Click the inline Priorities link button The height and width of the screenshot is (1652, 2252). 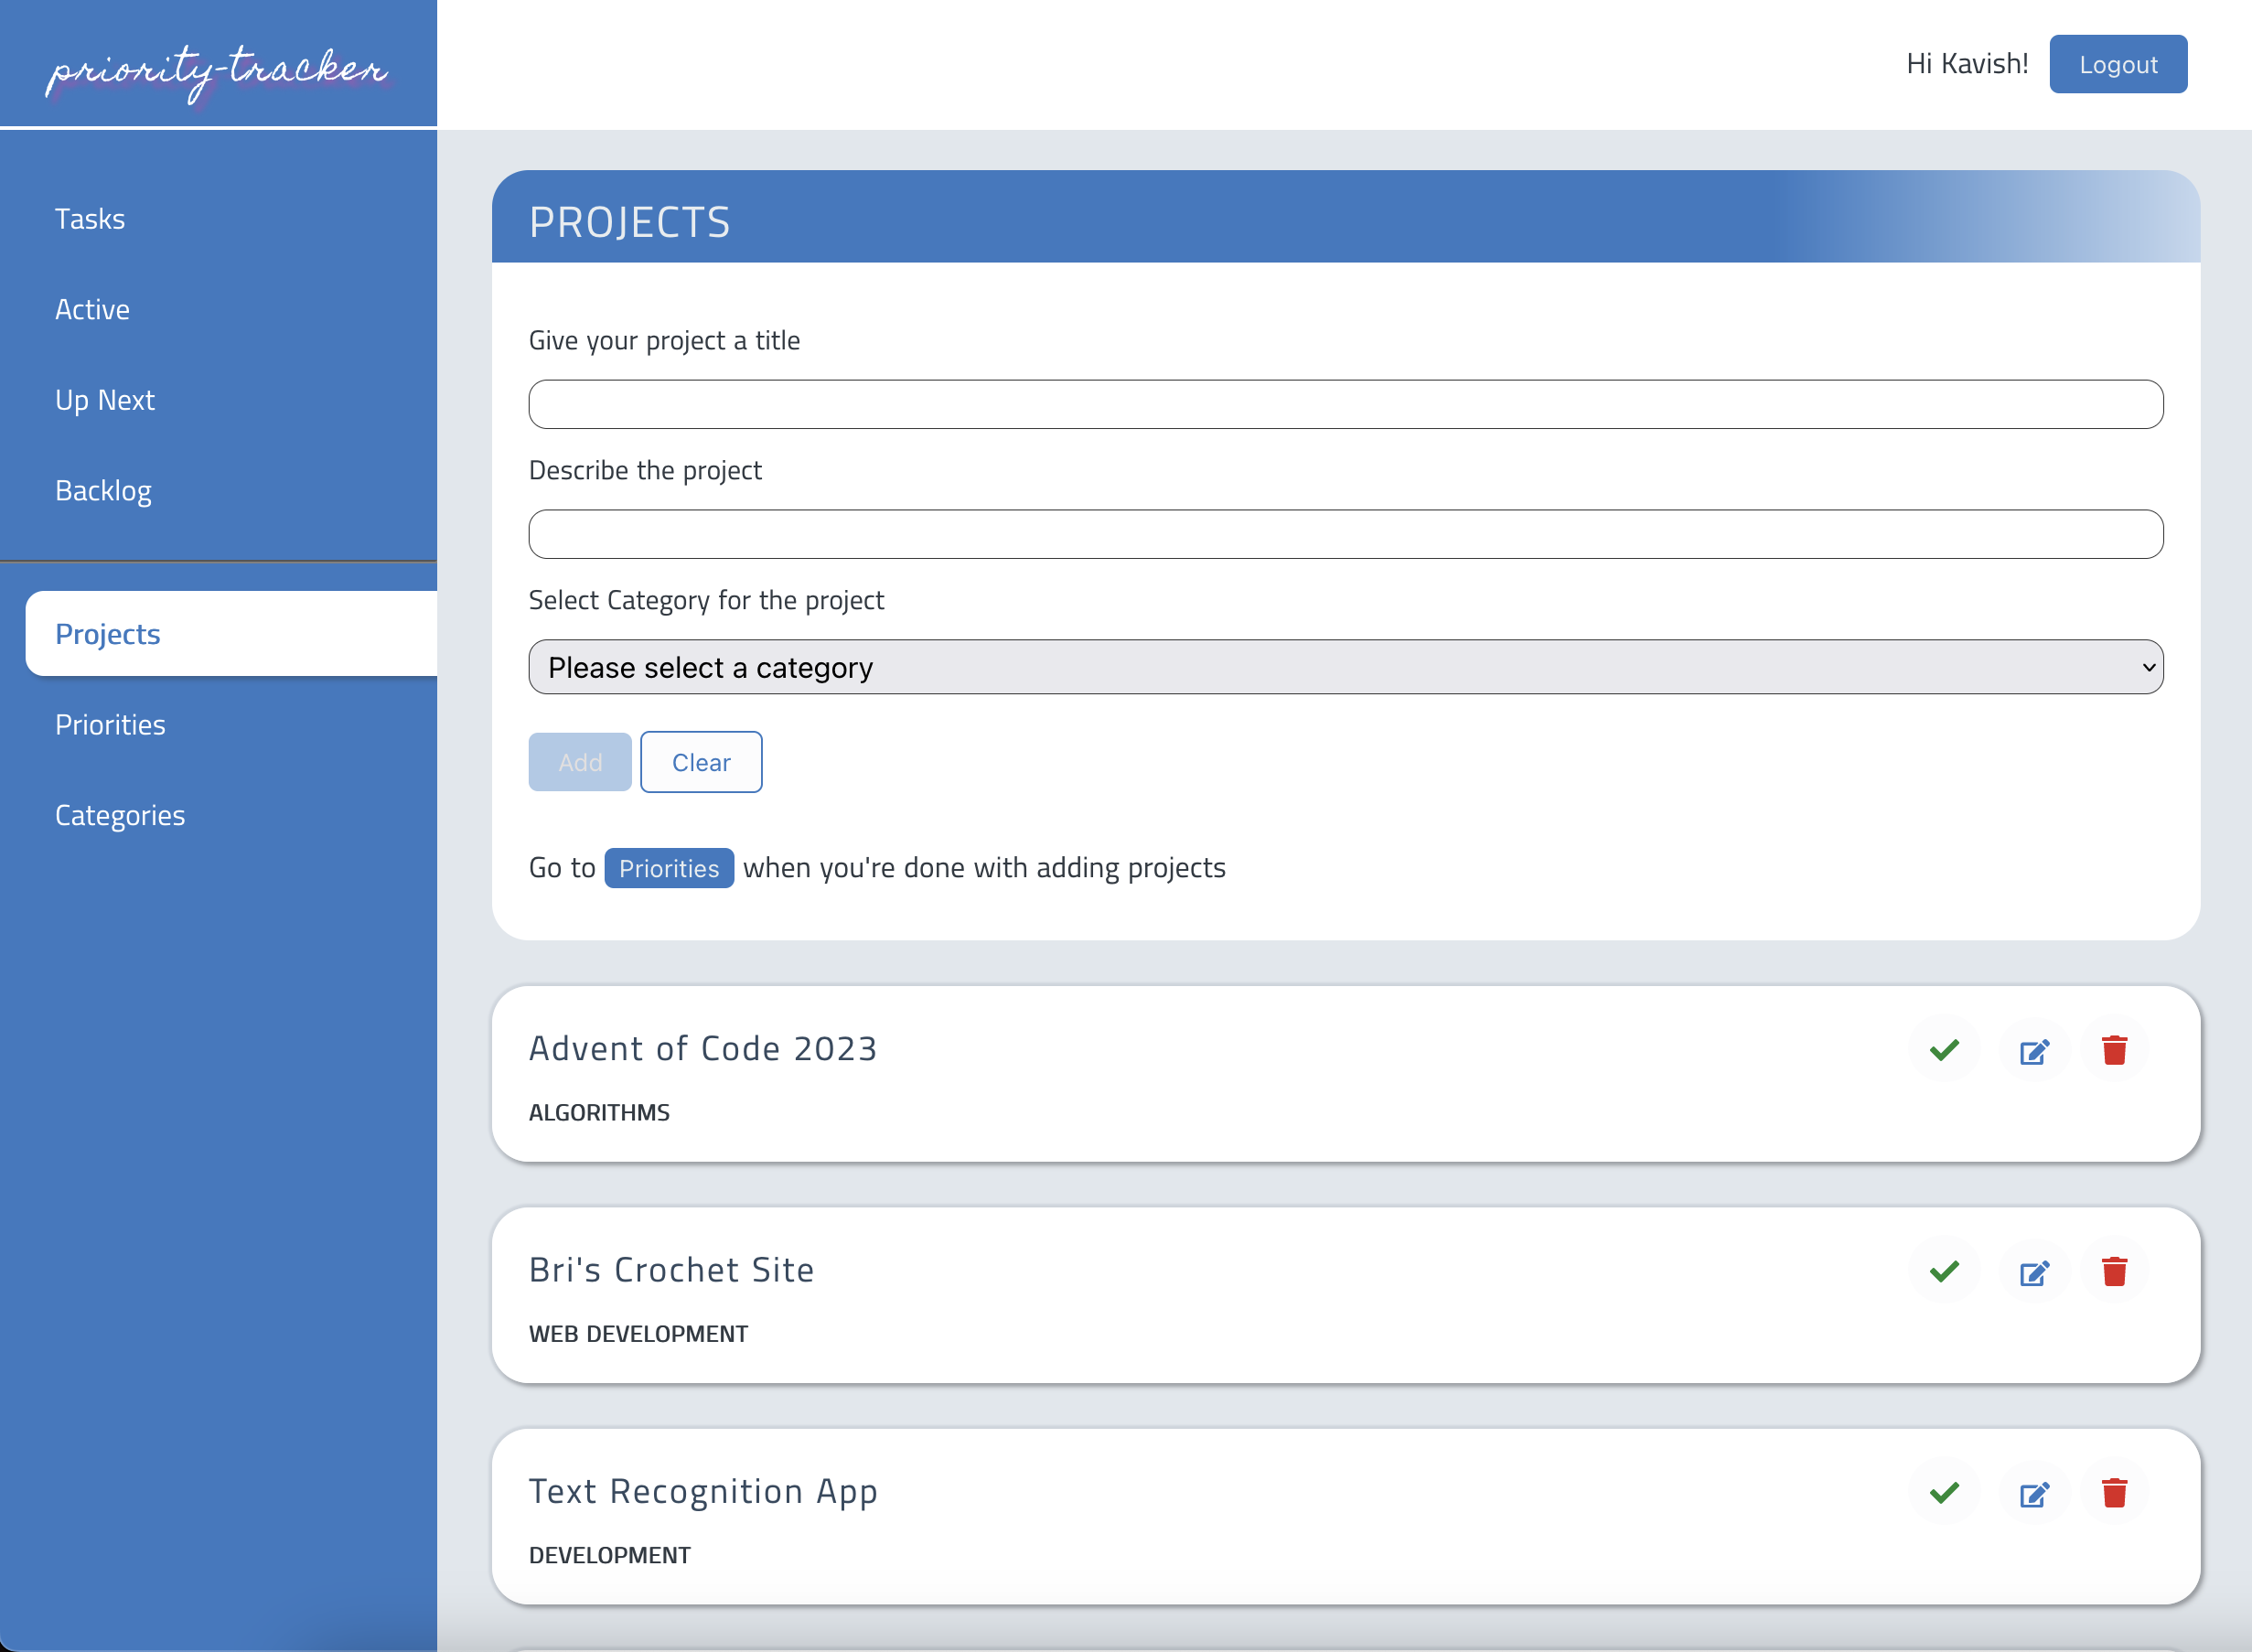click(668, 868)
